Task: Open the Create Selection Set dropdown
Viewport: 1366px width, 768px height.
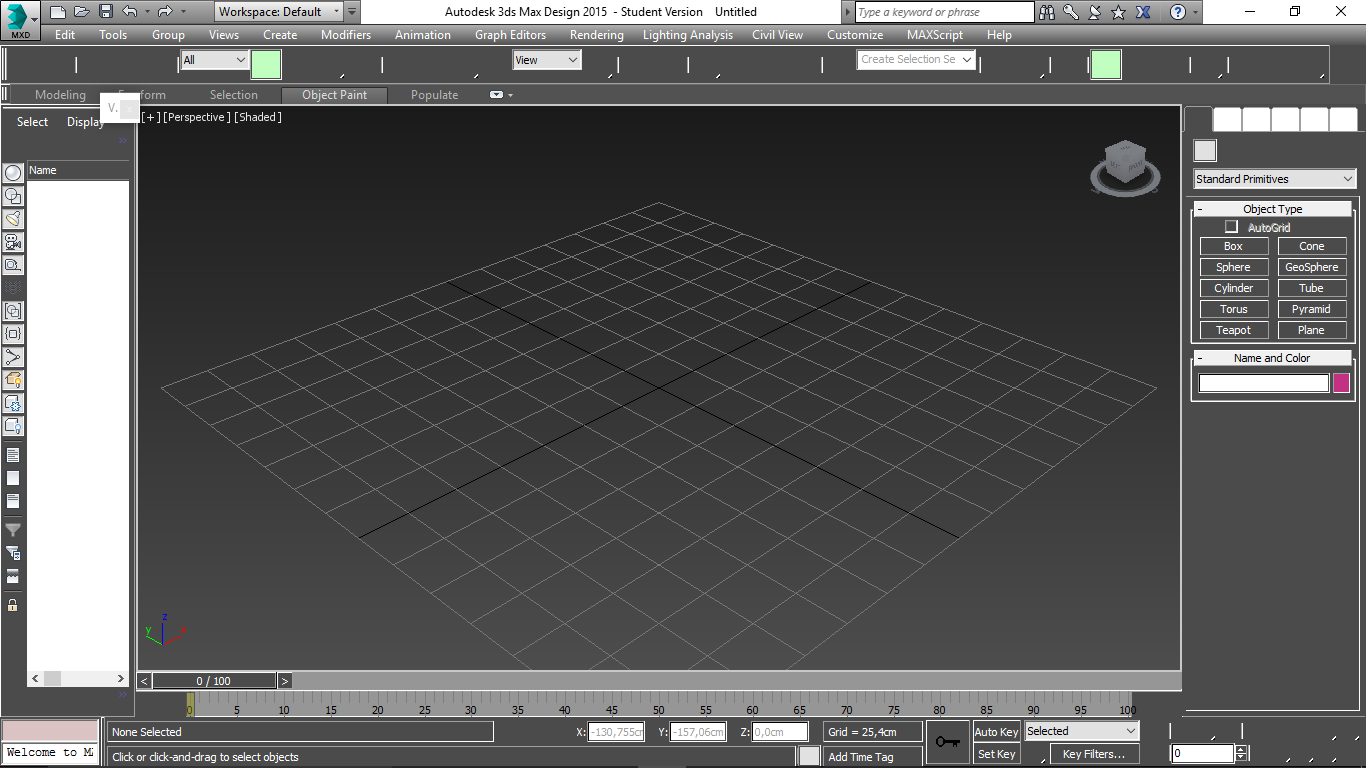Action: pos(915,60)
